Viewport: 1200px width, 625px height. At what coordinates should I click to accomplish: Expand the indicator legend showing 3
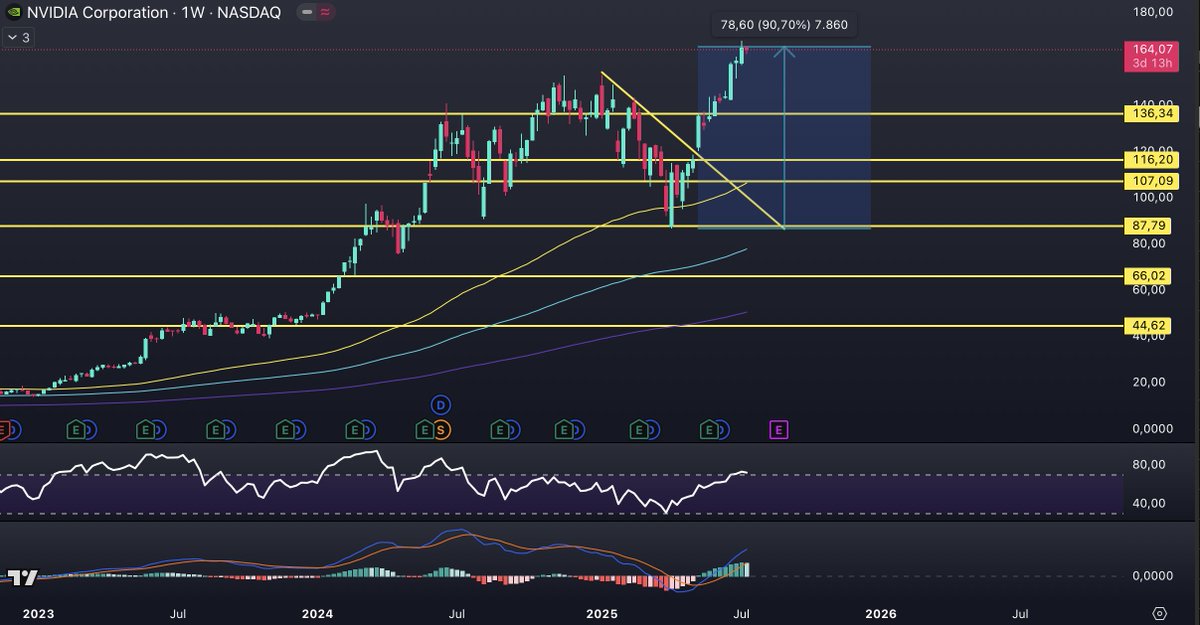(x=20, y=37)
